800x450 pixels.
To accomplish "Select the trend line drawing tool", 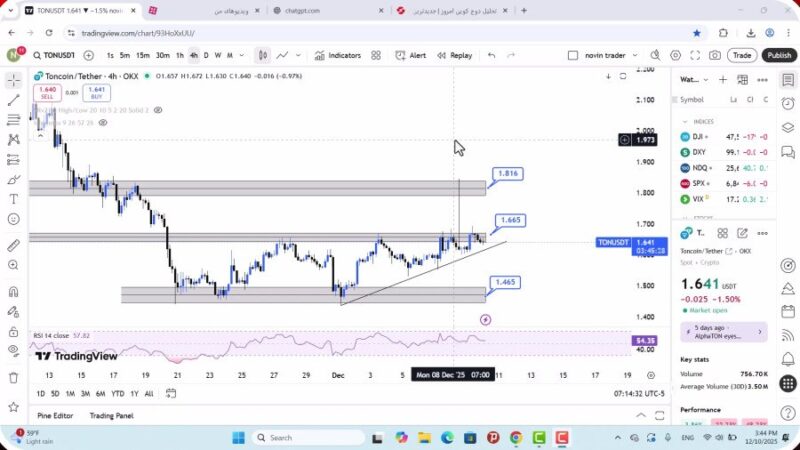I will pyautogui.click(x=13, y=100).
